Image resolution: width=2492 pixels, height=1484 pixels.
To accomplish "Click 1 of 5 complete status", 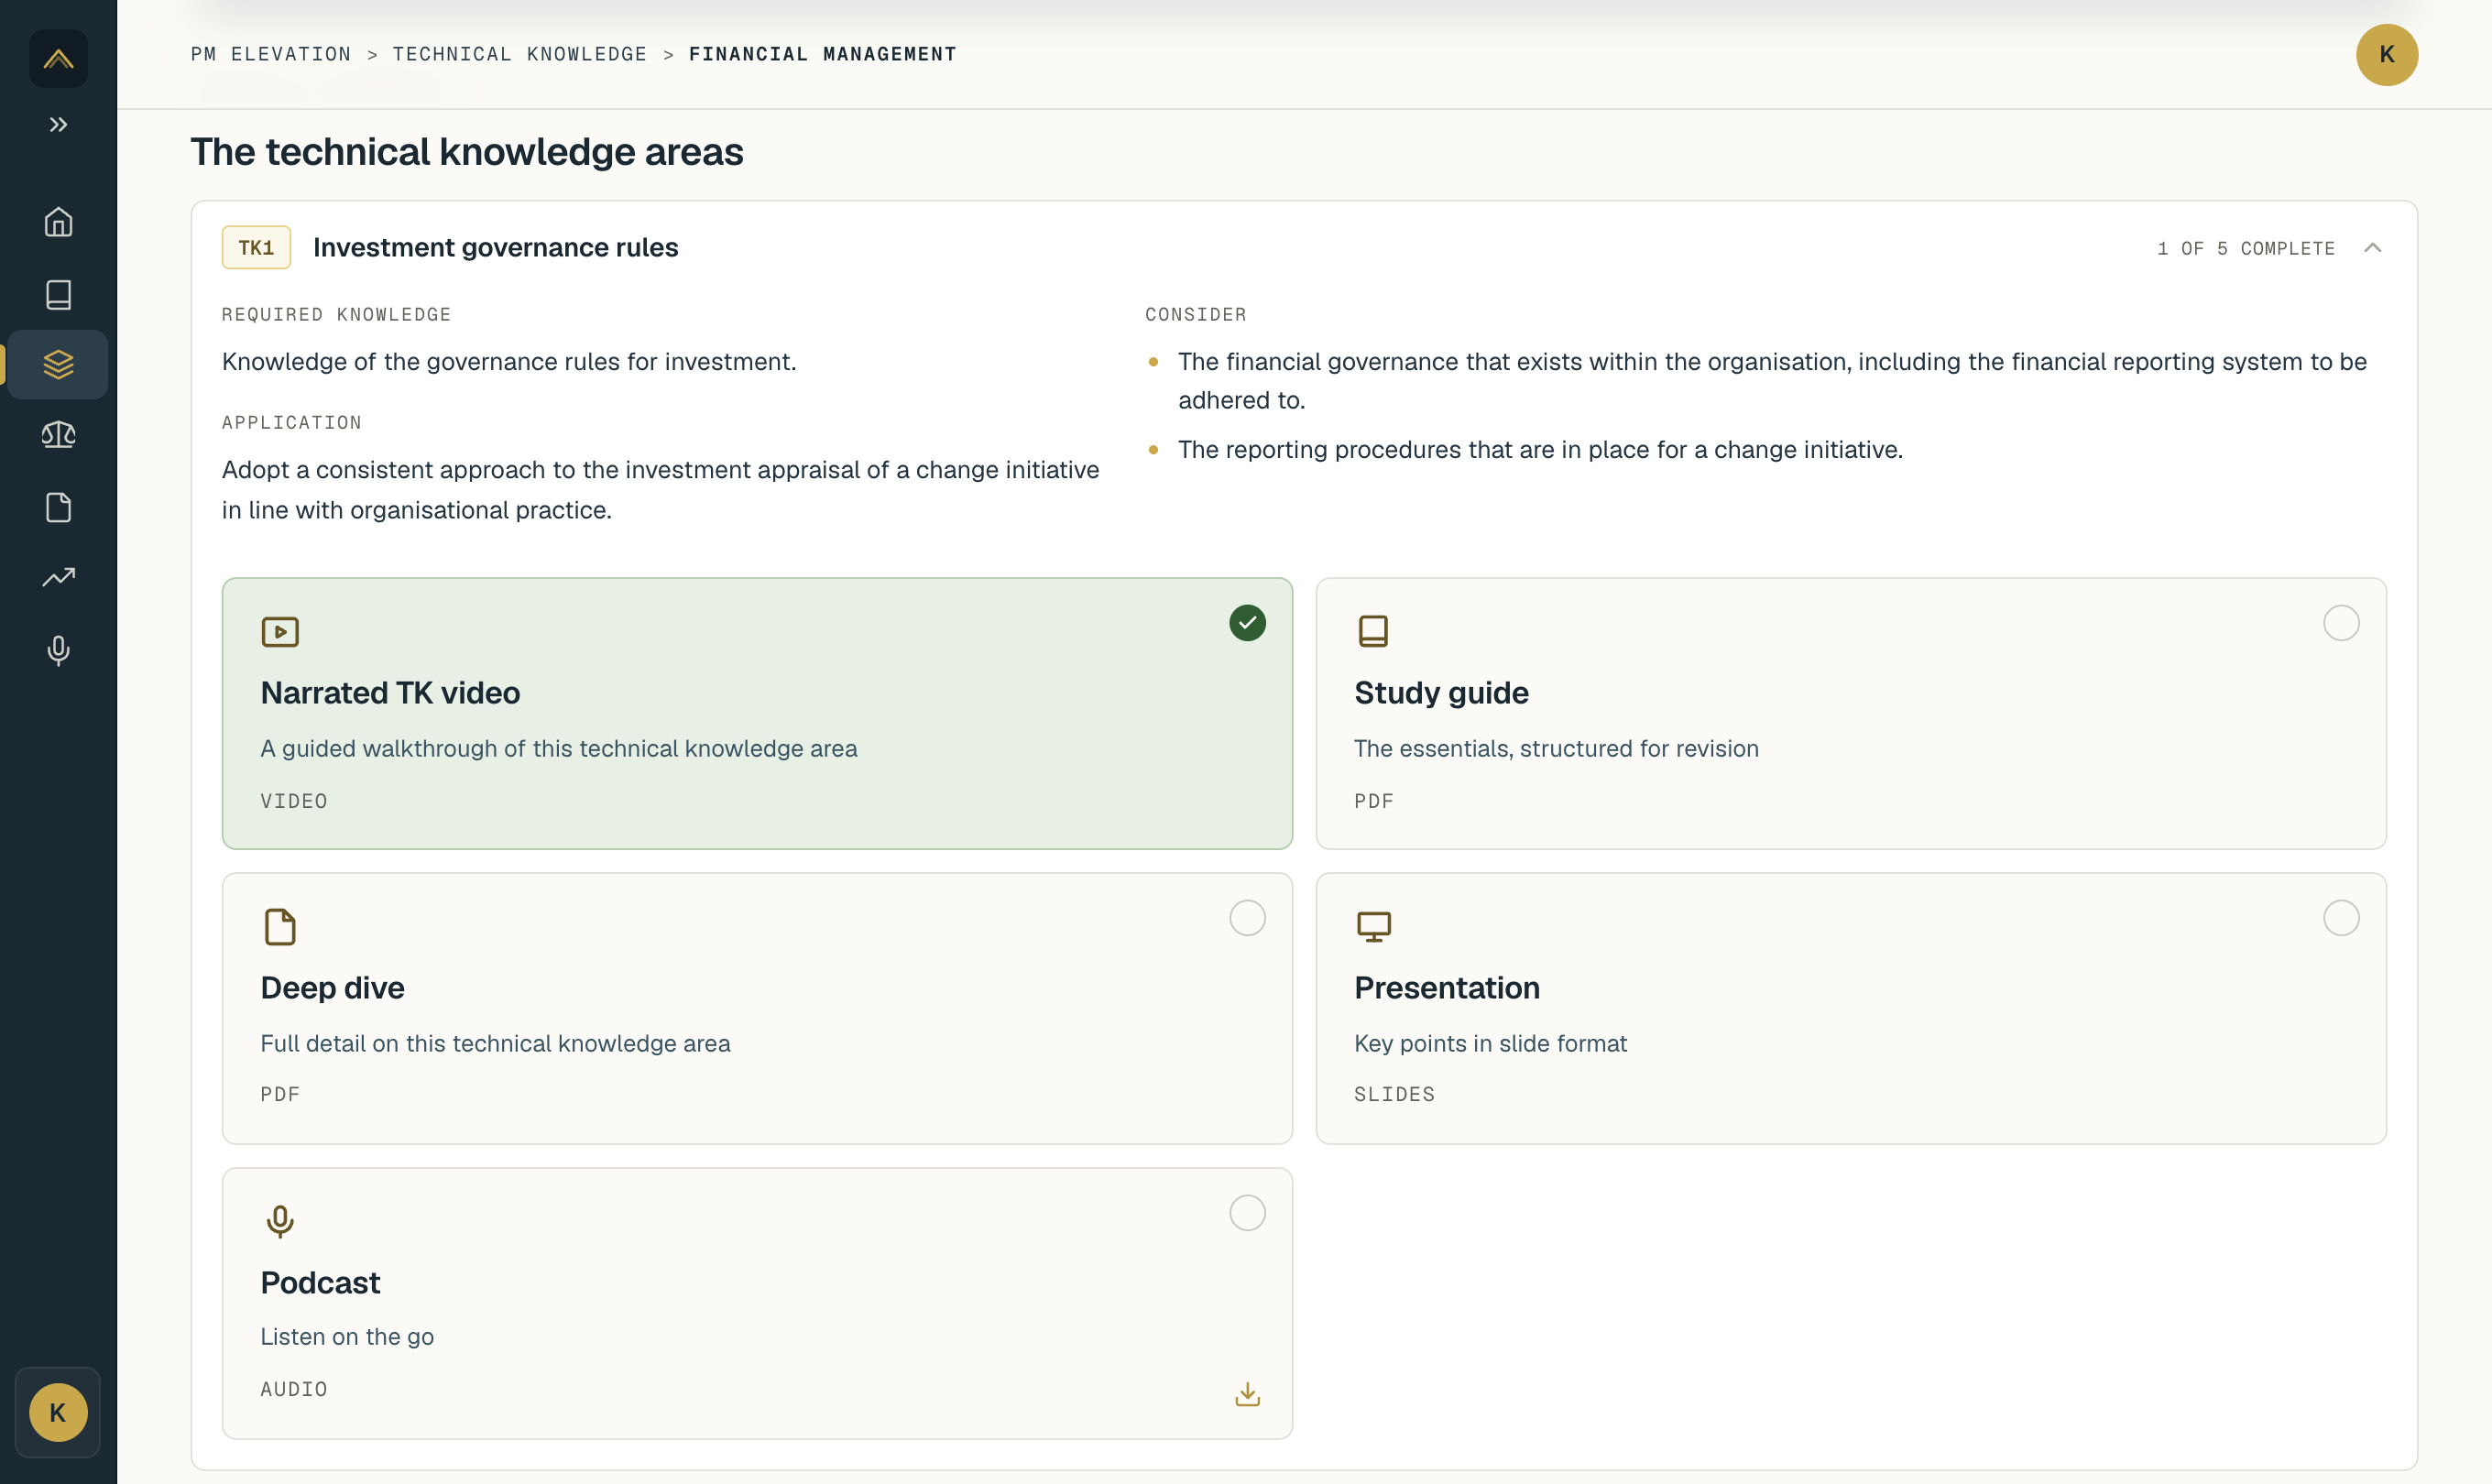I will click(x=2245, y=248).
